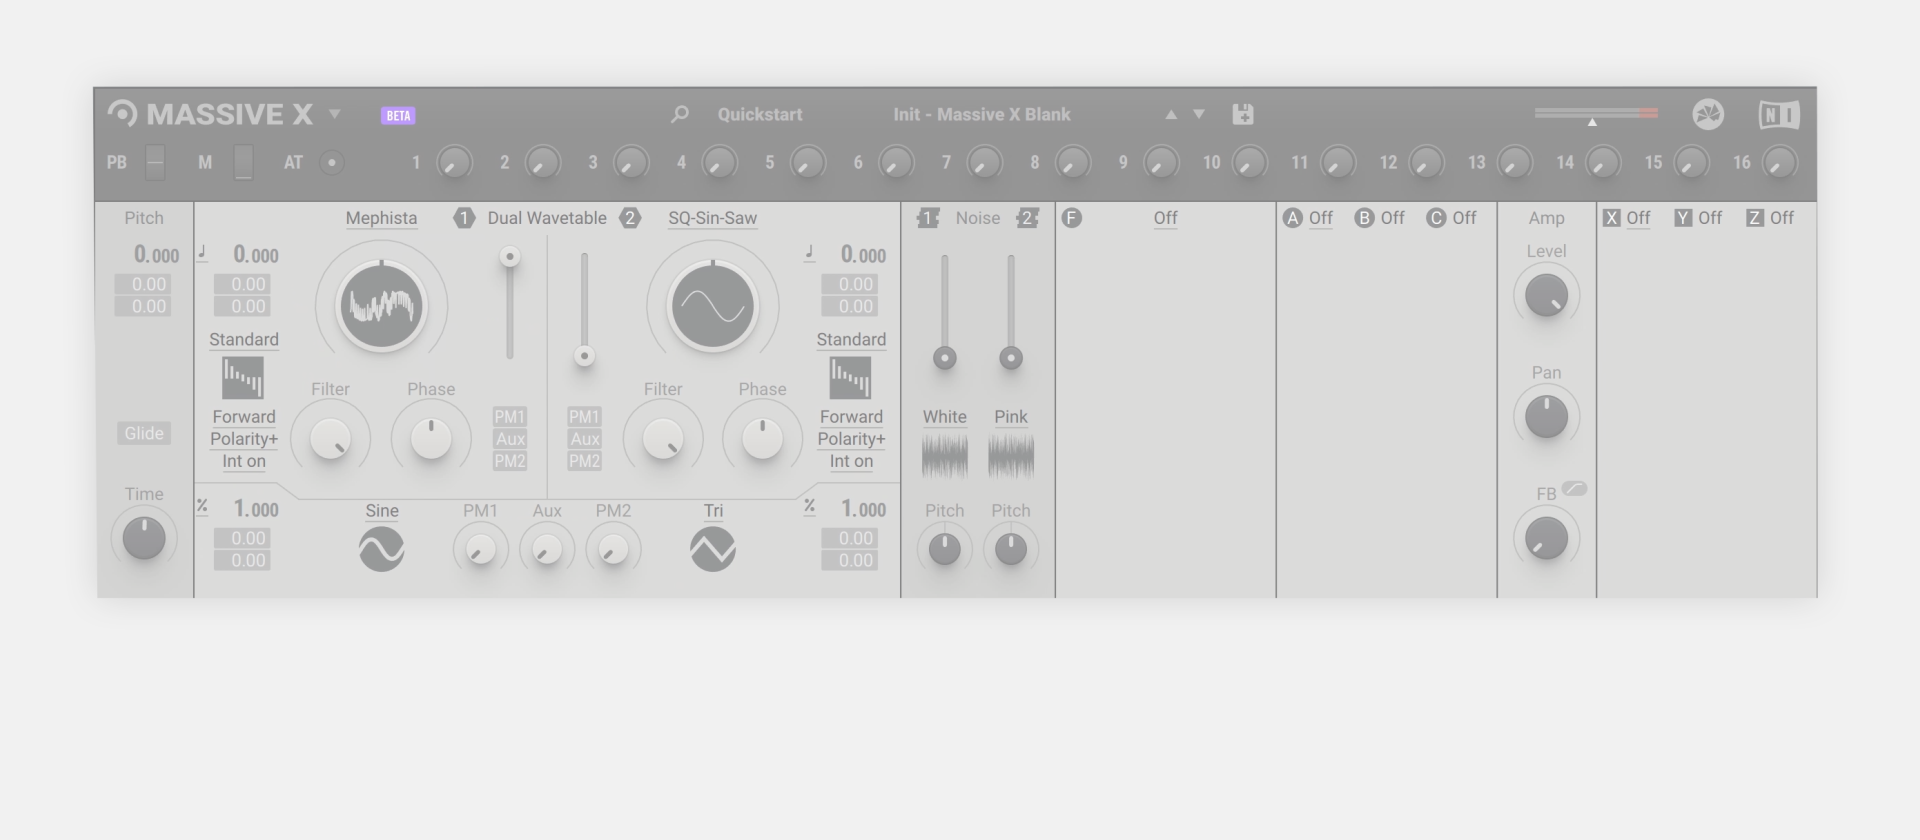Image resolution: width=1920 pixels, height=840 pixels.
Task: Toggle oscillator 1 PM1 routing
Action: point(510,417)
